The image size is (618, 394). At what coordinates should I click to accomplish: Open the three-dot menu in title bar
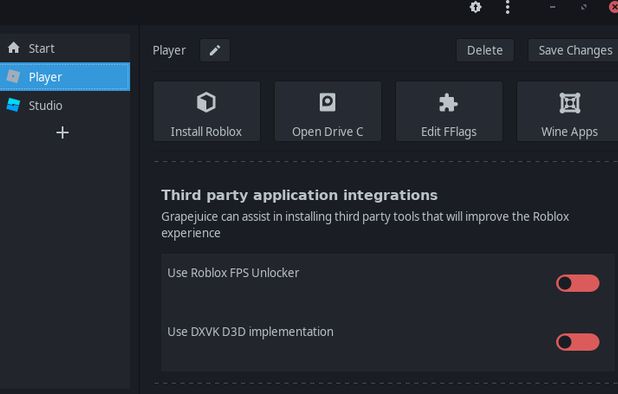pos(508,7)
